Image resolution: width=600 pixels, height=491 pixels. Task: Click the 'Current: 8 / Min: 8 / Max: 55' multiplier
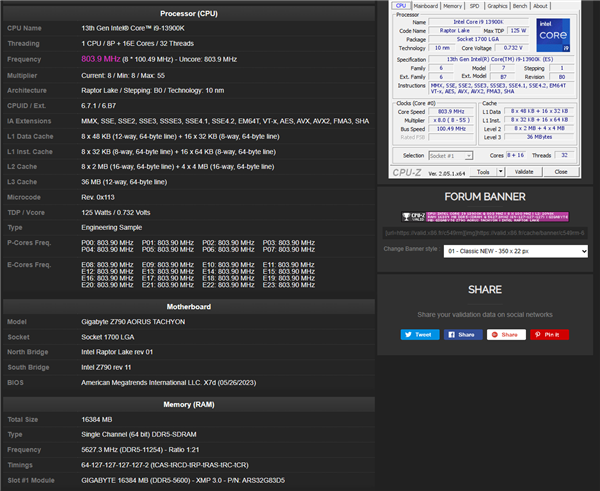(123, 75)
